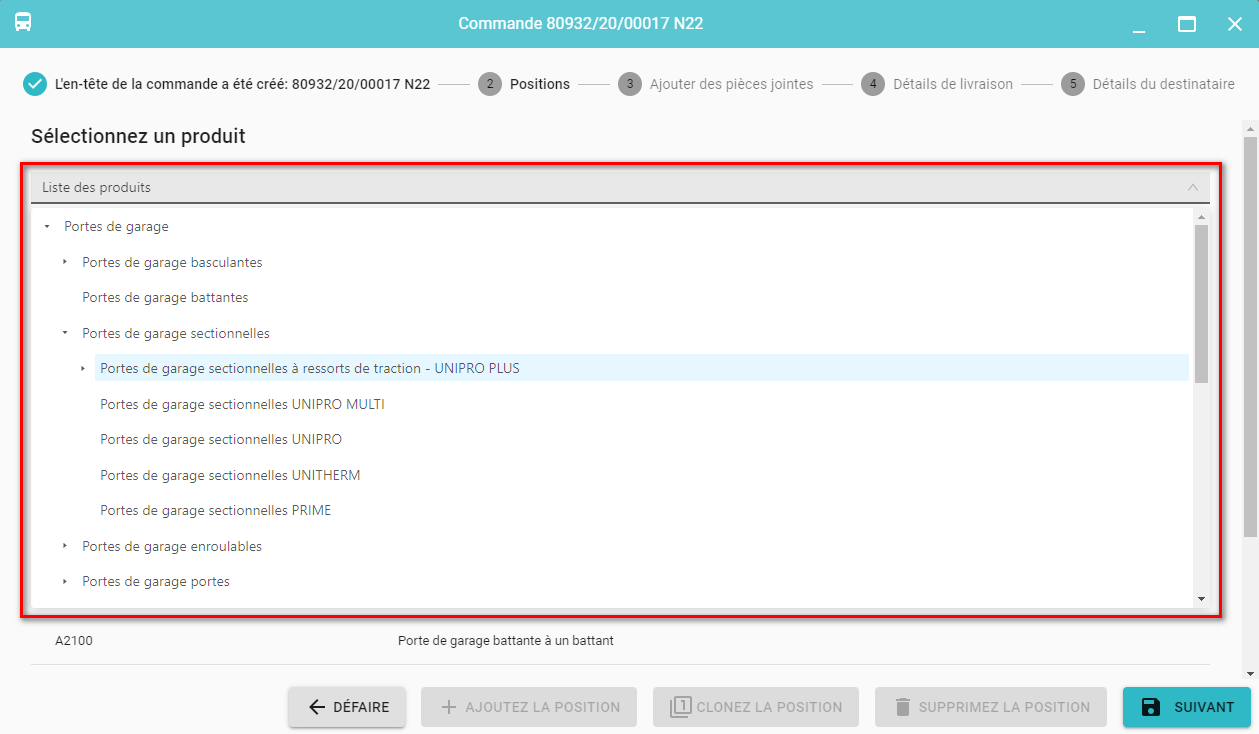The image size is (1259, 734).
Task: Expand Portes de garage enroulables node
Action: [x=65, y=546]
